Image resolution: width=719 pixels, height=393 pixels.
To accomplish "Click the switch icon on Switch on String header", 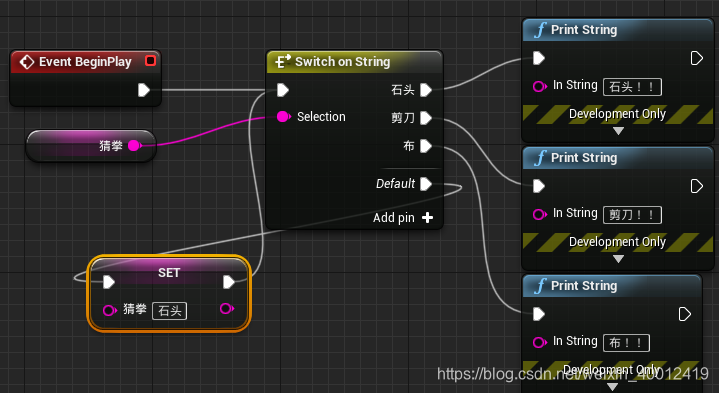I will tap(282, 61).
